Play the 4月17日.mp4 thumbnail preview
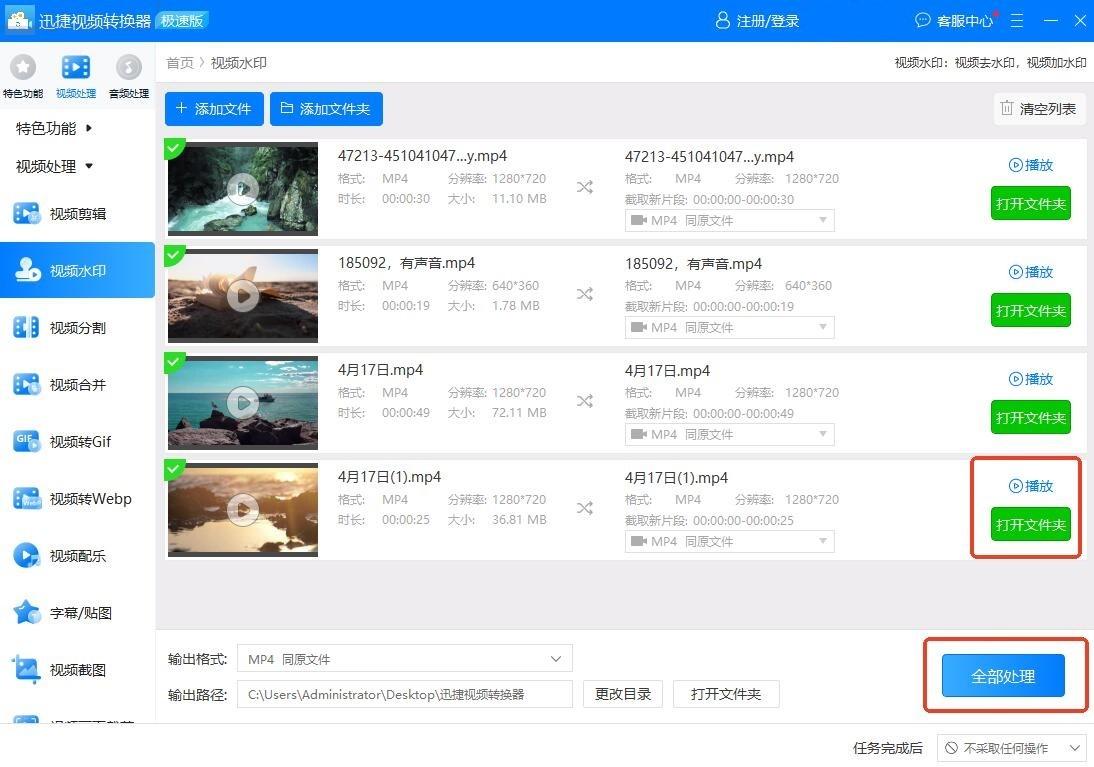This screenshot has height=767, width=1094. click(x=242, y=402)
